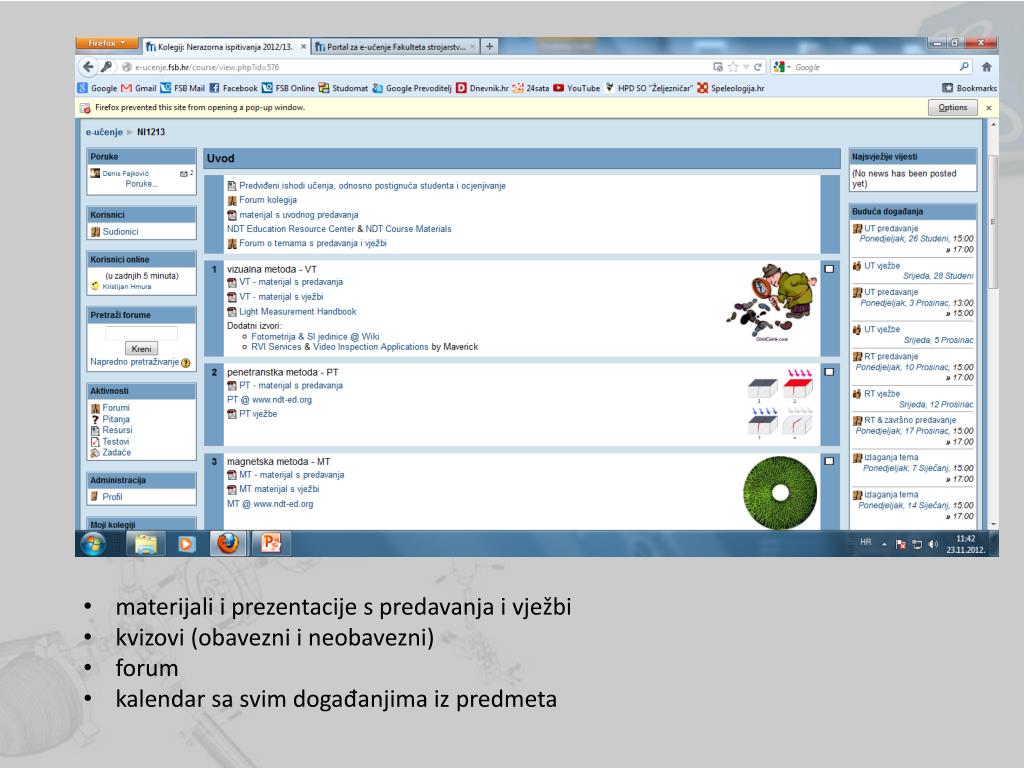Open the Facebook bookmark

point(233,88)
